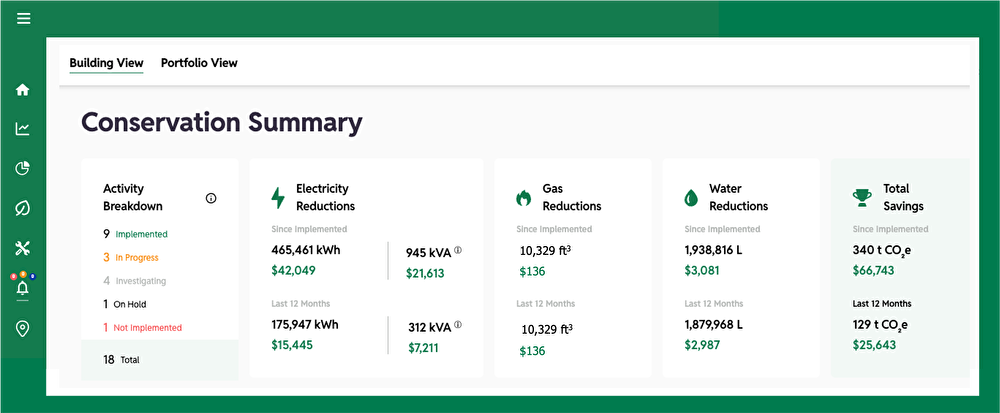Screen dimensions: 1000x413
Task: Open the line chart analytics icon
Action: tap(23, 128)
